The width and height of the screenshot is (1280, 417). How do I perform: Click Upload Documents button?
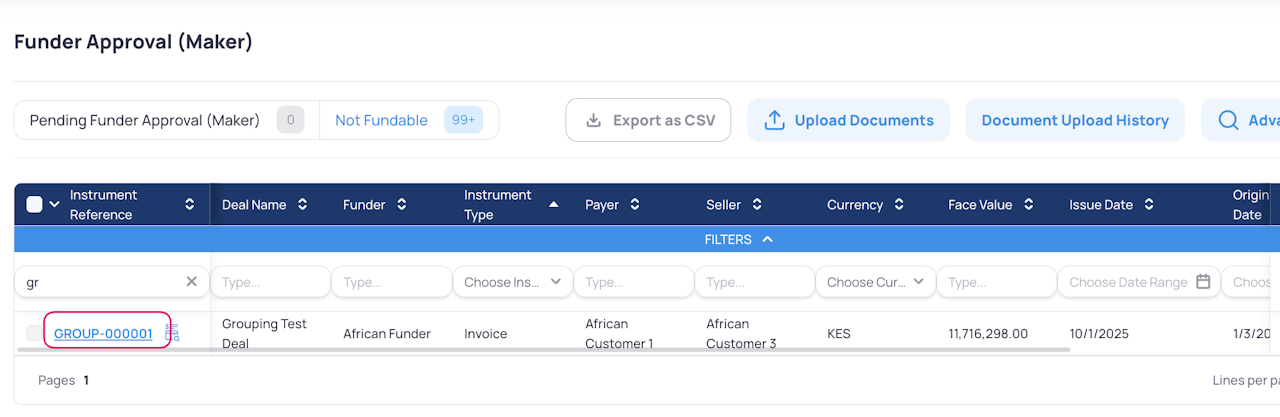(848, 120)
